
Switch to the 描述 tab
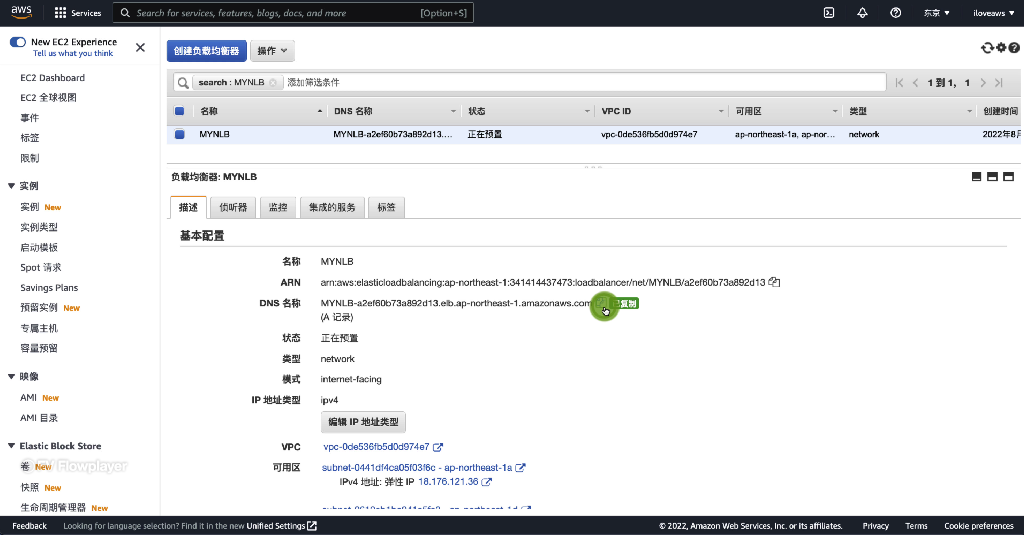coord(188,207)
